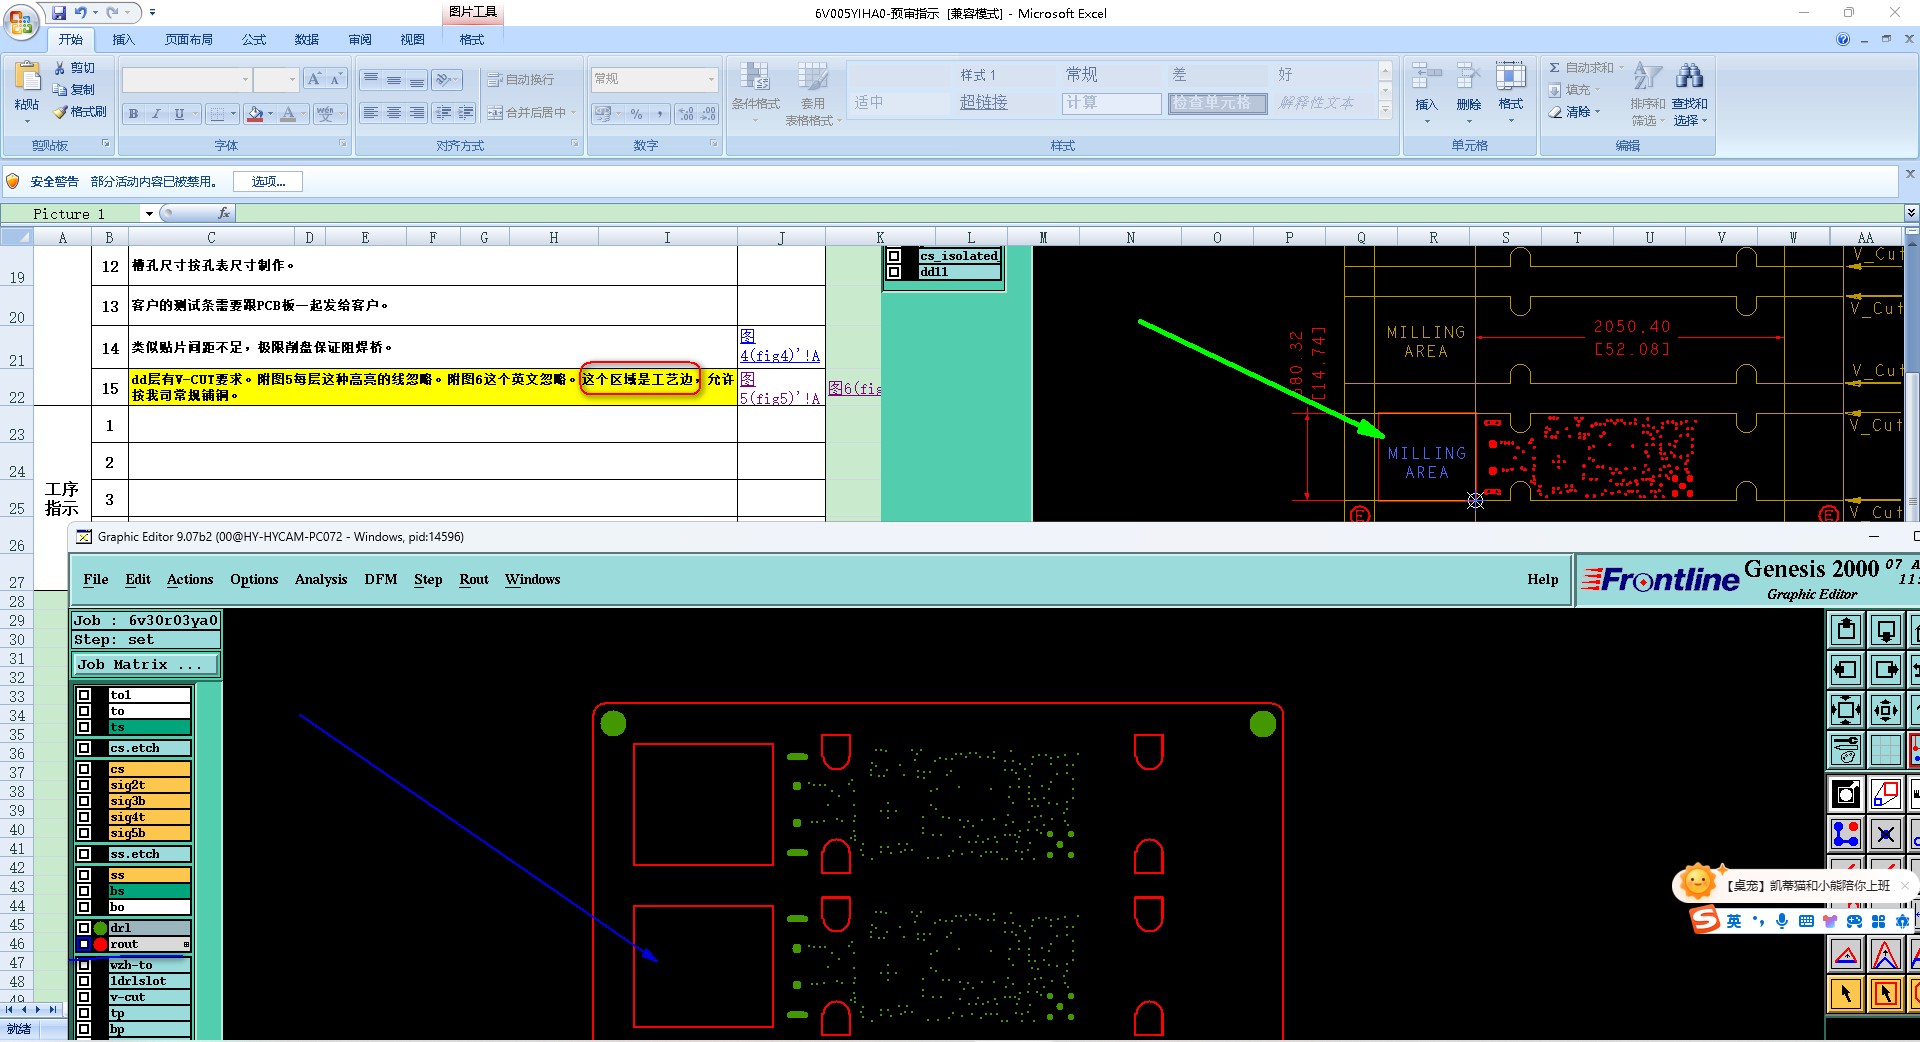This screenshot has width=1920, height=1042.
Task: Click the wrench settings icon in Genesis toolbar
Action: click(1846, 749)
